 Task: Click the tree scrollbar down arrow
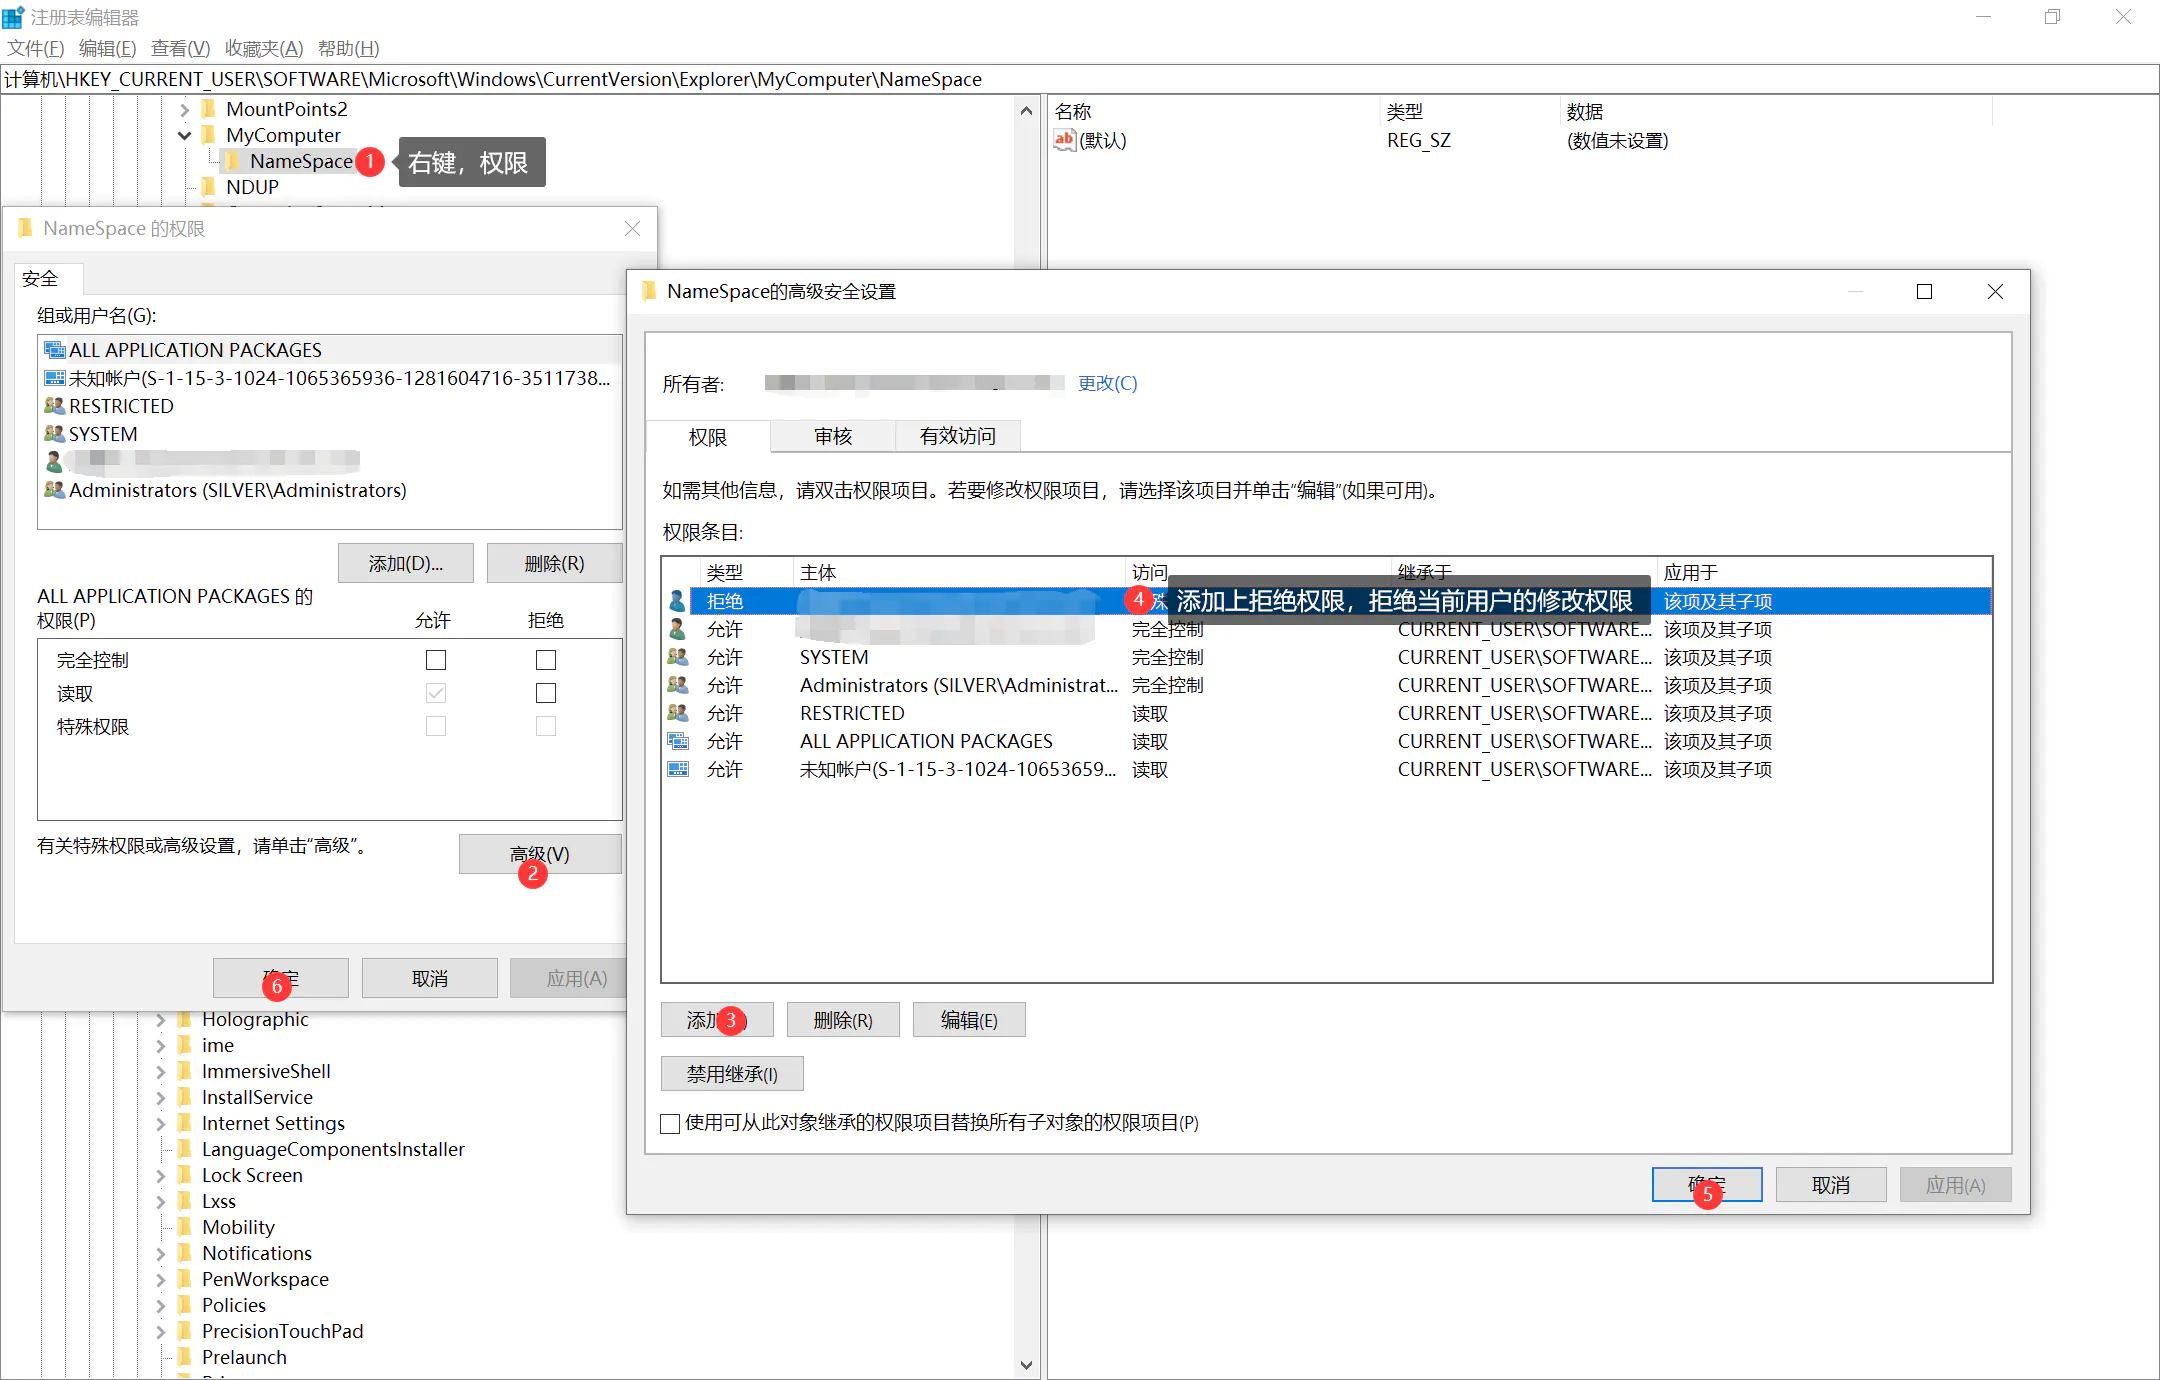point(1026,1365)
